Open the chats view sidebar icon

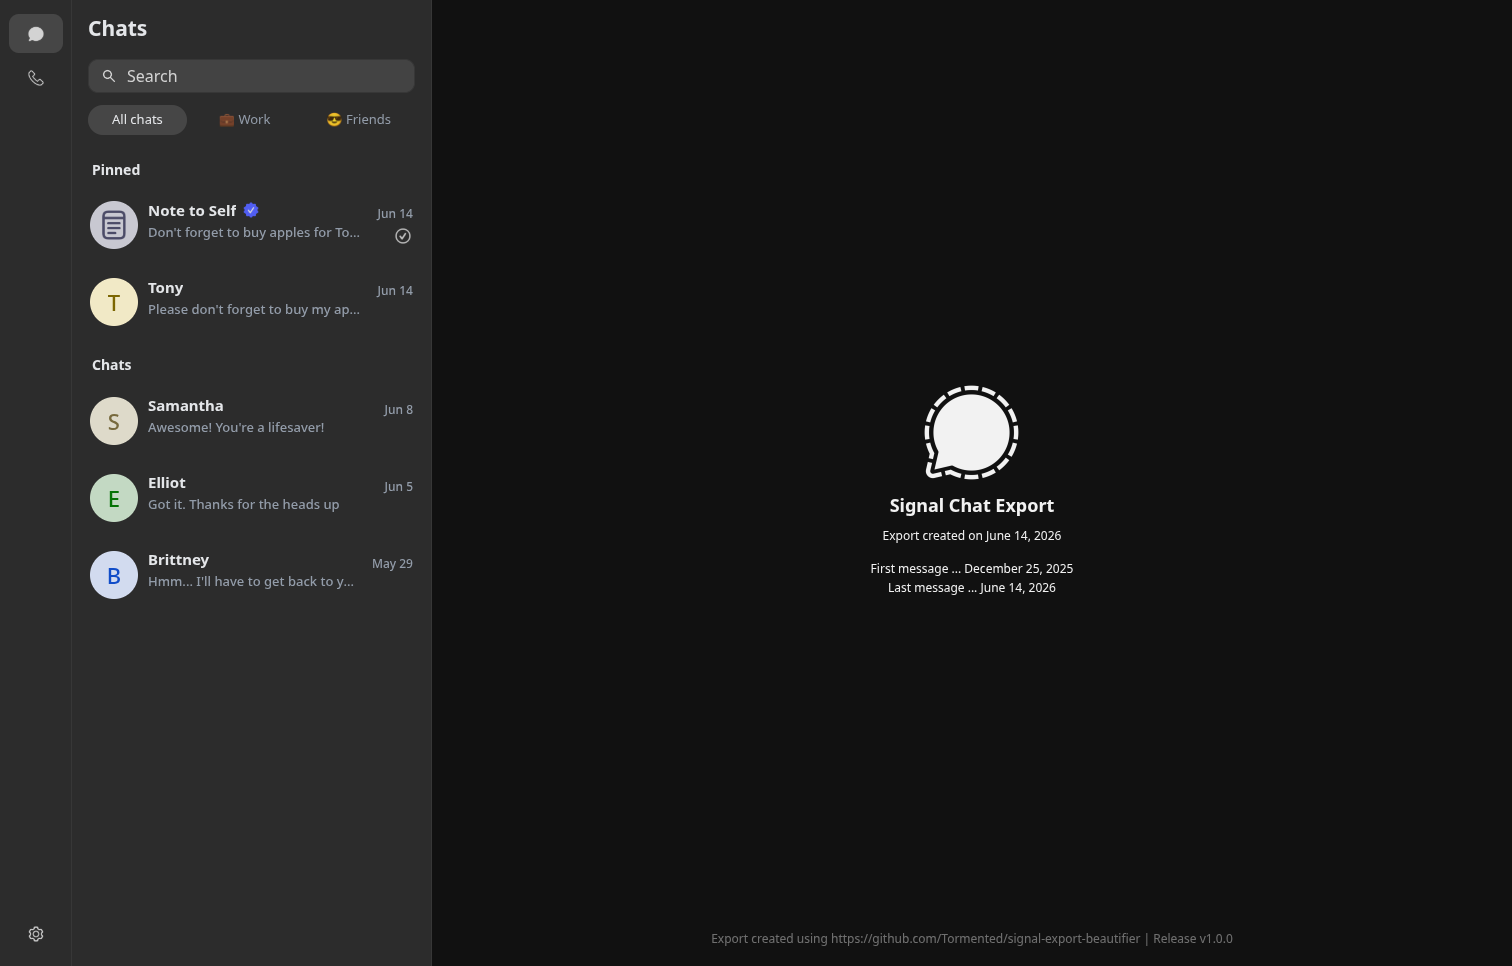36,34
